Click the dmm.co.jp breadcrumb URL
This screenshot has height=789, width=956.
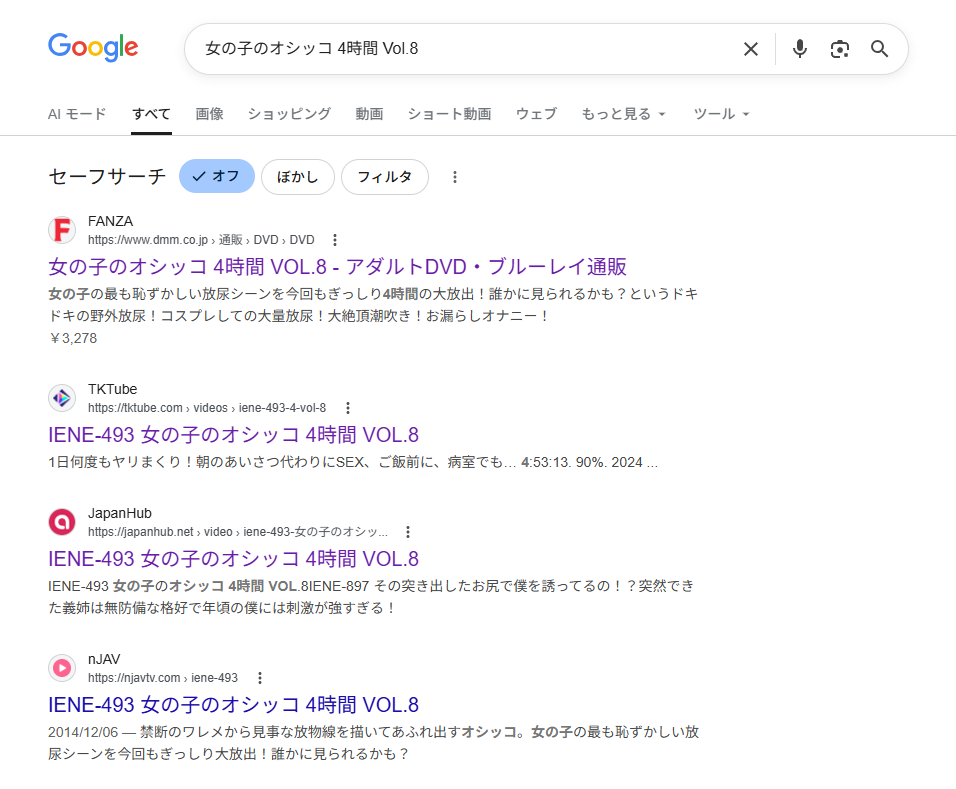click(201, 240)
